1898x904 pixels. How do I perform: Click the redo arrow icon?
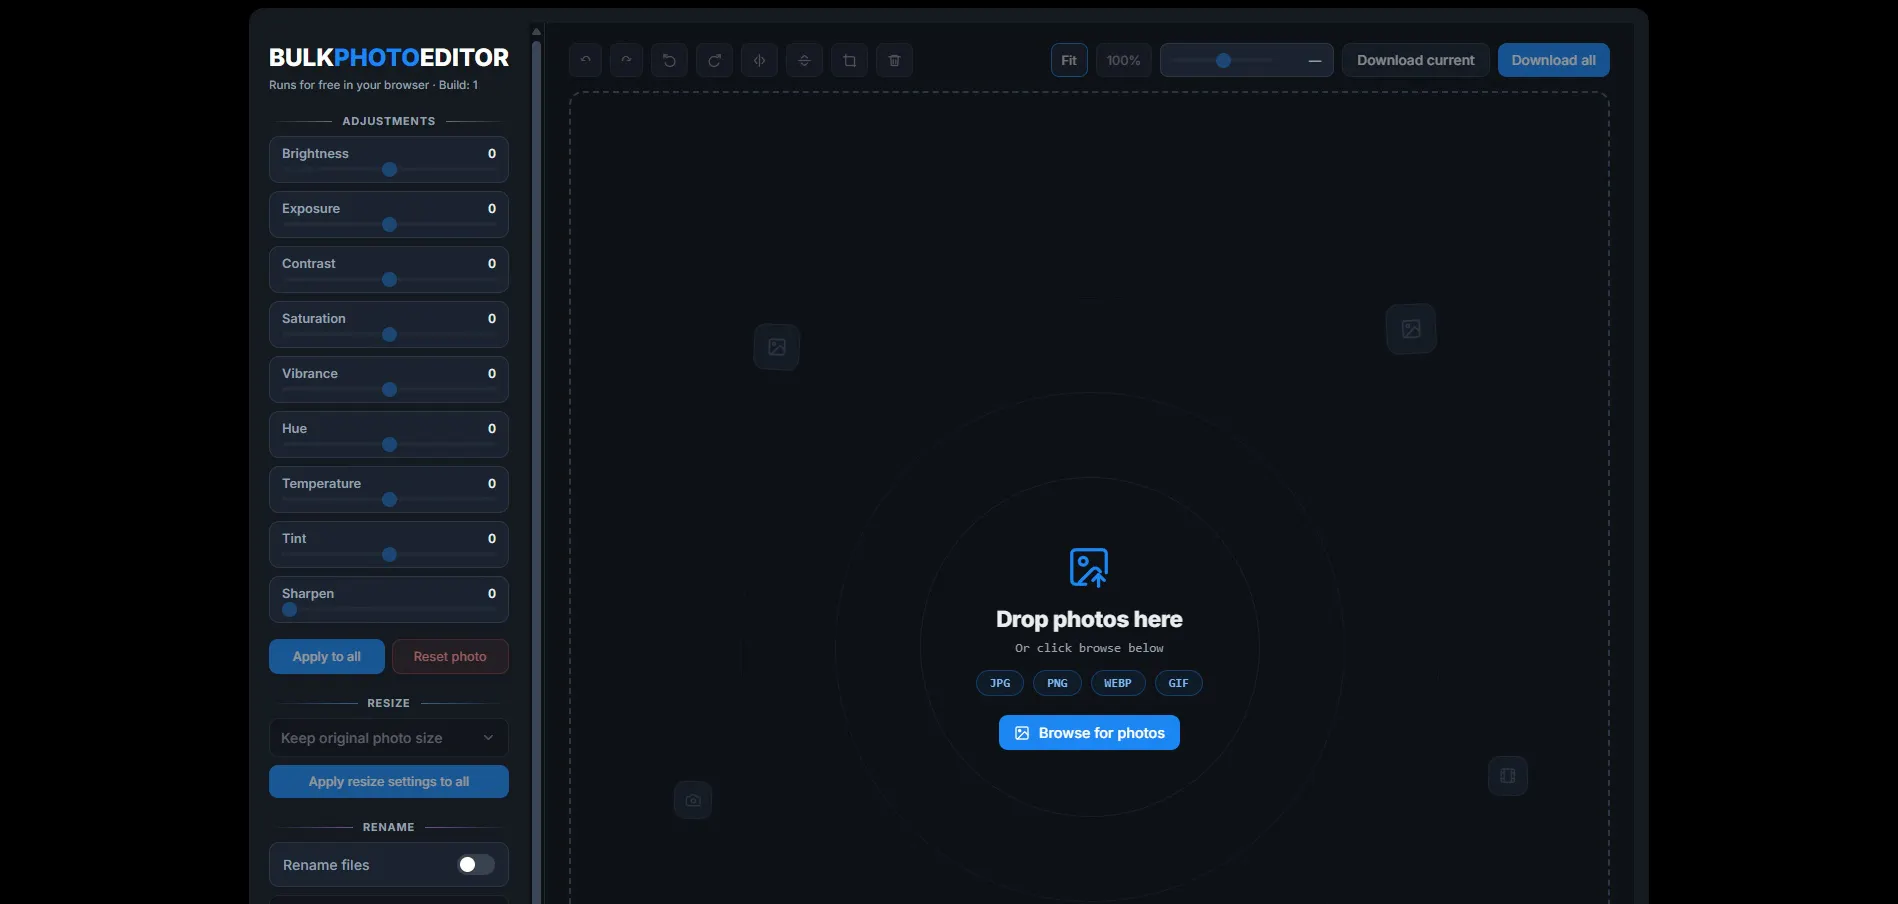point(626,60)
